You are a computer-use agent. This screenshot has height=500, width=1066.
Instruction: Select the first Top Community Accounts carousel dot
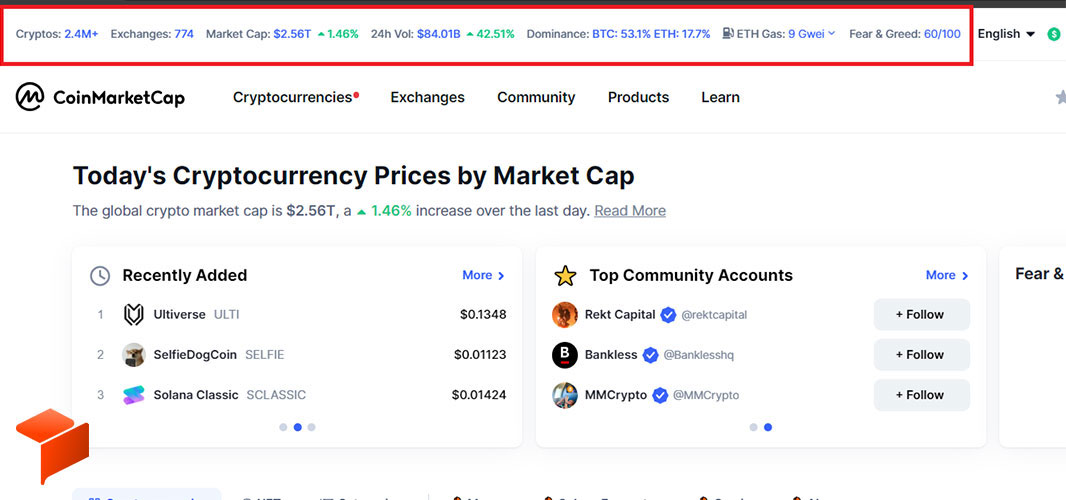pos(753,427)
